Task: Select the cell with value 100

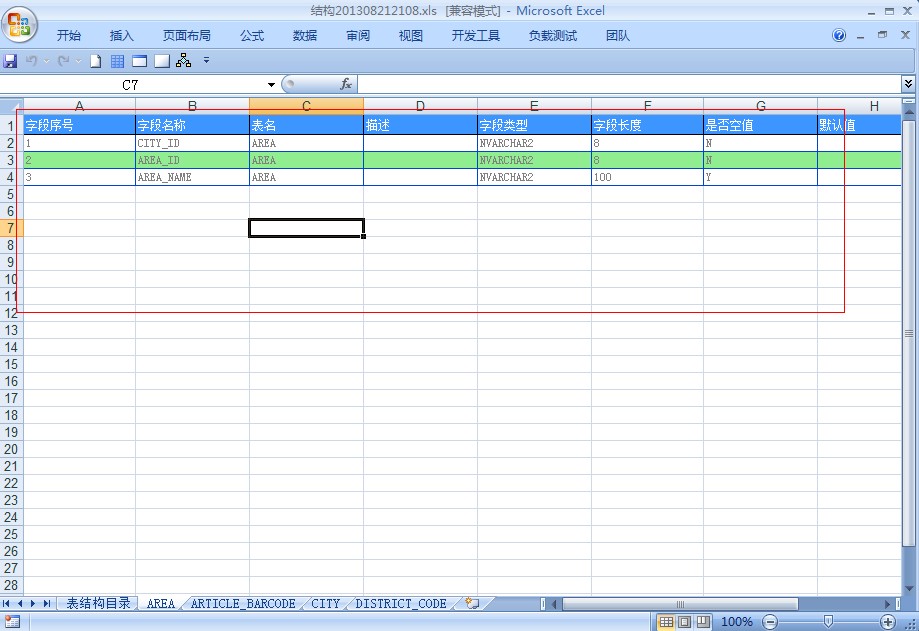Action: pos(647,177)
